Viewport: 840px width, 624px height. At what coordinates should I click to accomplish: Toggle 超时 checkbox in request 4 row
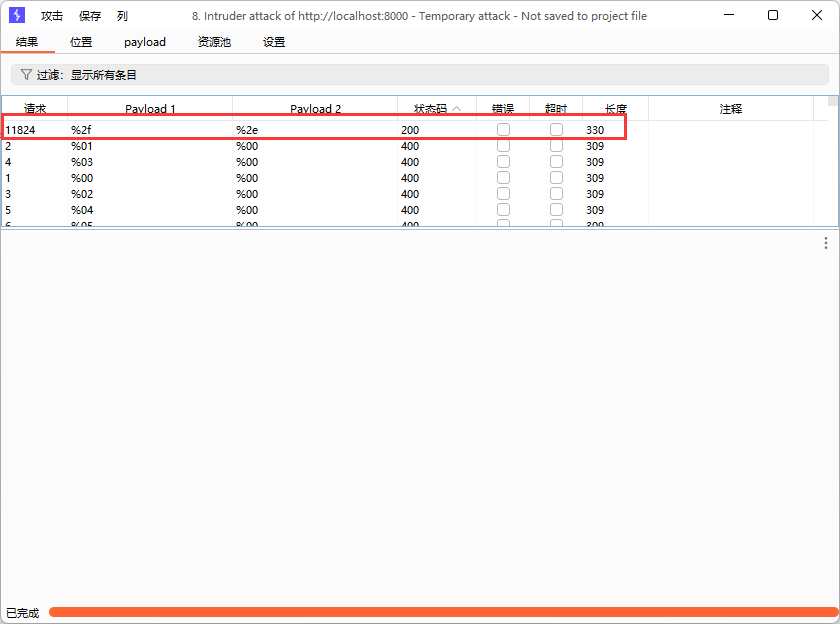(556, 162)
